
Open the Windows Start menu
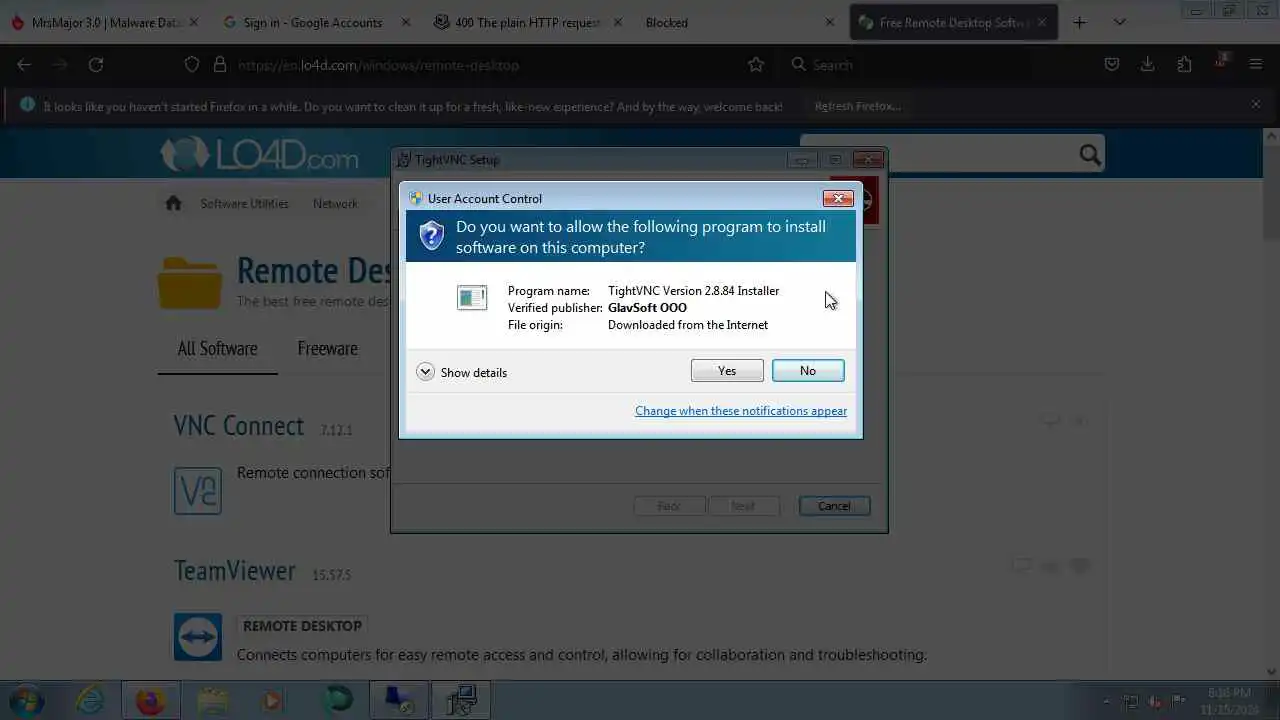(x=27, y=701)
